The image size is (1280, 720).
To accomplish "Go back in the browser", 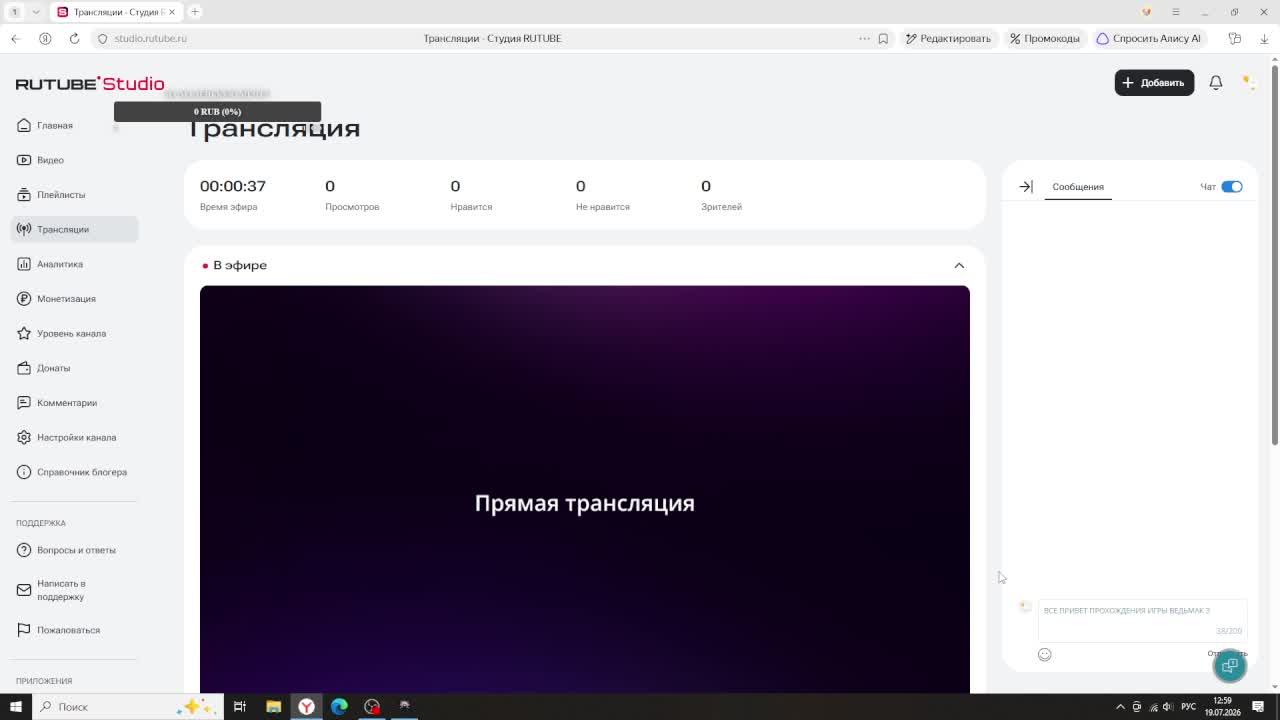I will [x=15, y=38].
